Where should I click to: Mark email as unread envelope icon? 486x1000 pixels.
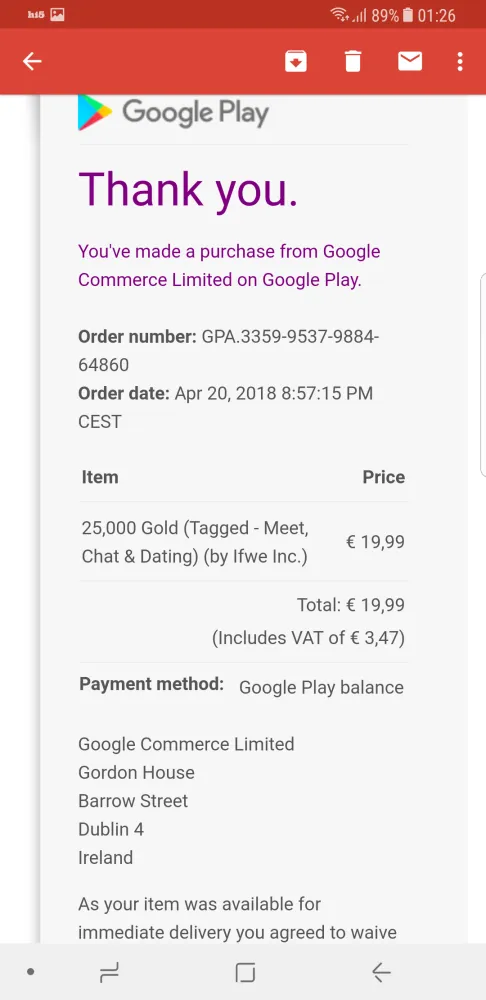click(x=409, y=61)
